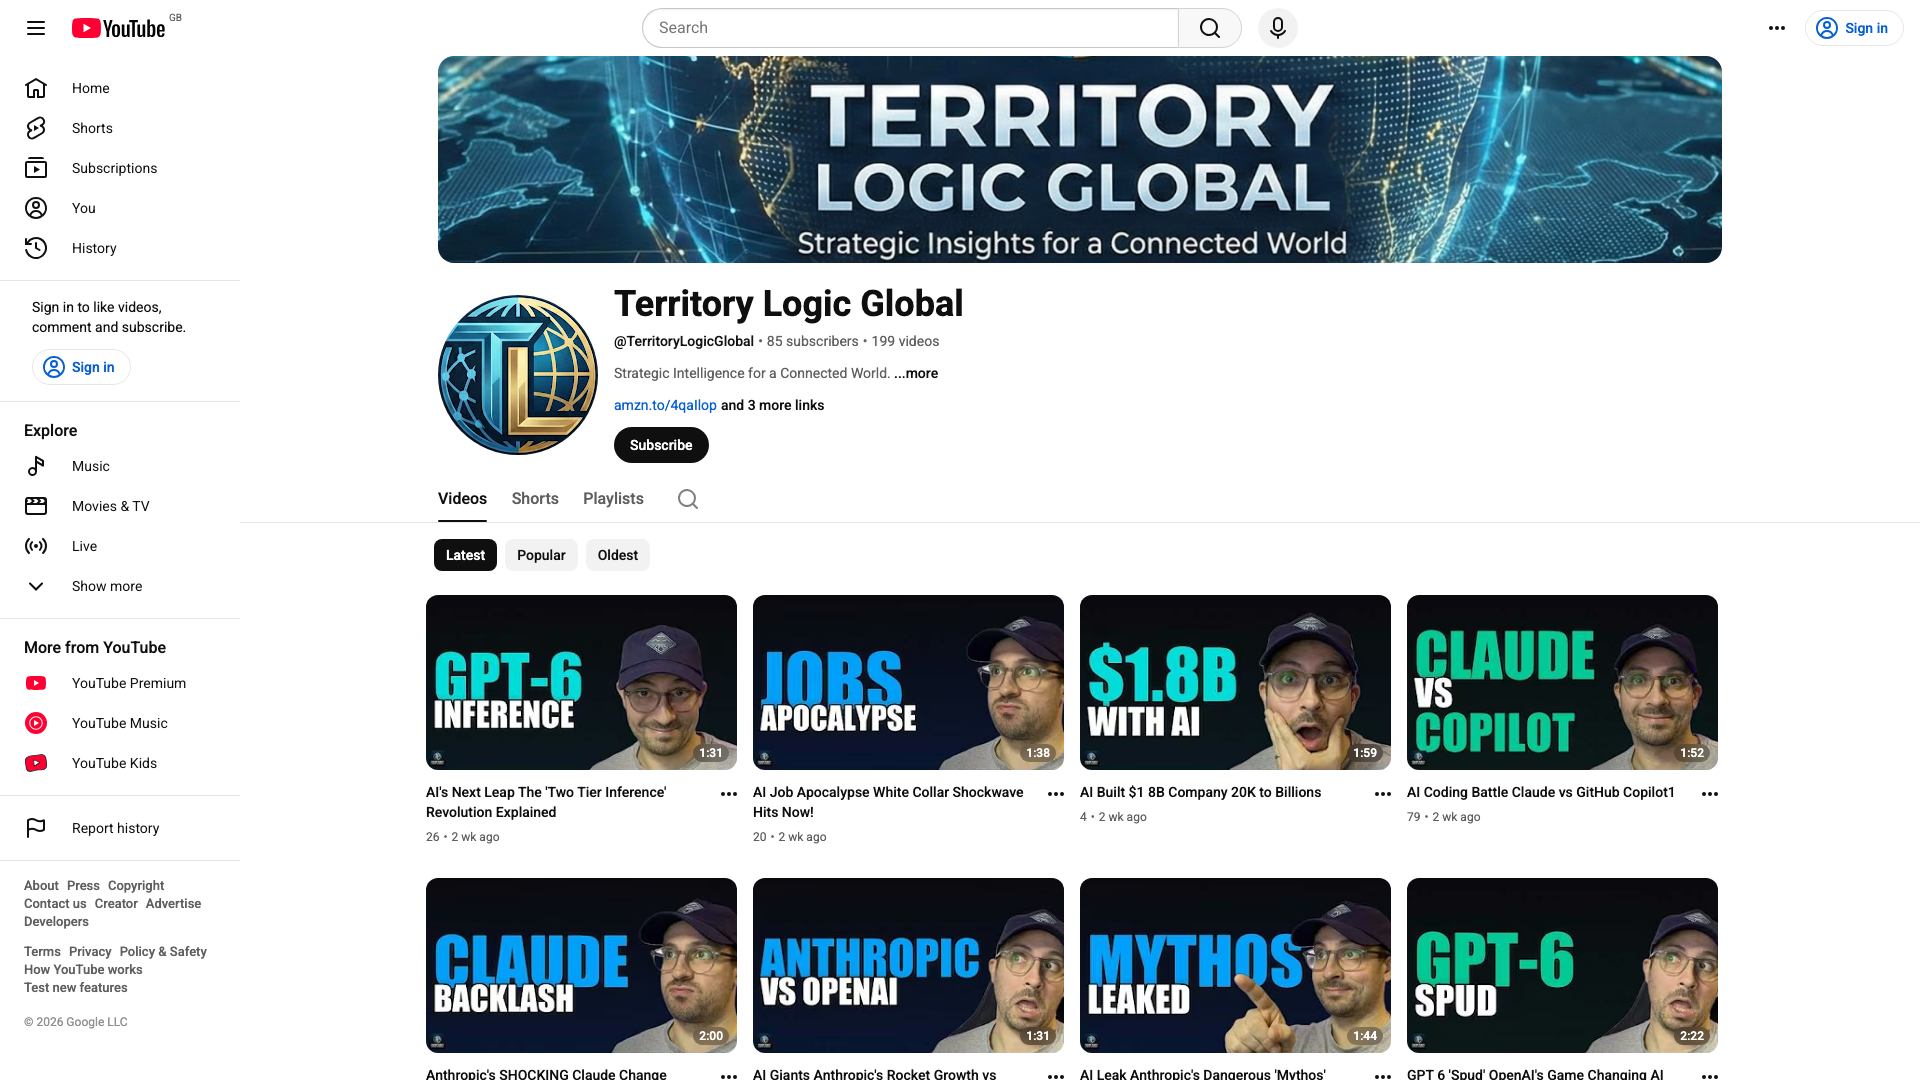Select the Latest filter chip
Screen dimensions: 1920x1080
pos(465,555)
